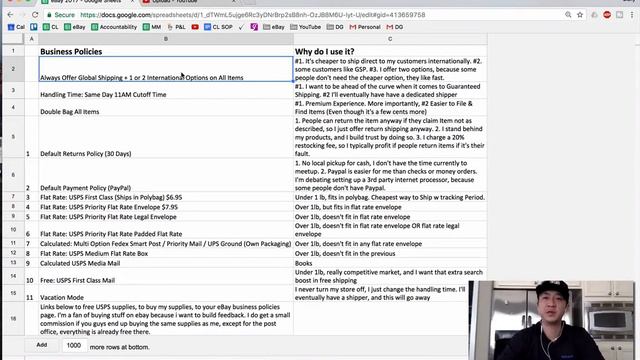Select 'USPS Priority Flat Rate Legal Envelope' cell
Viewport: 640px width, 360px height.
point(166,217)
